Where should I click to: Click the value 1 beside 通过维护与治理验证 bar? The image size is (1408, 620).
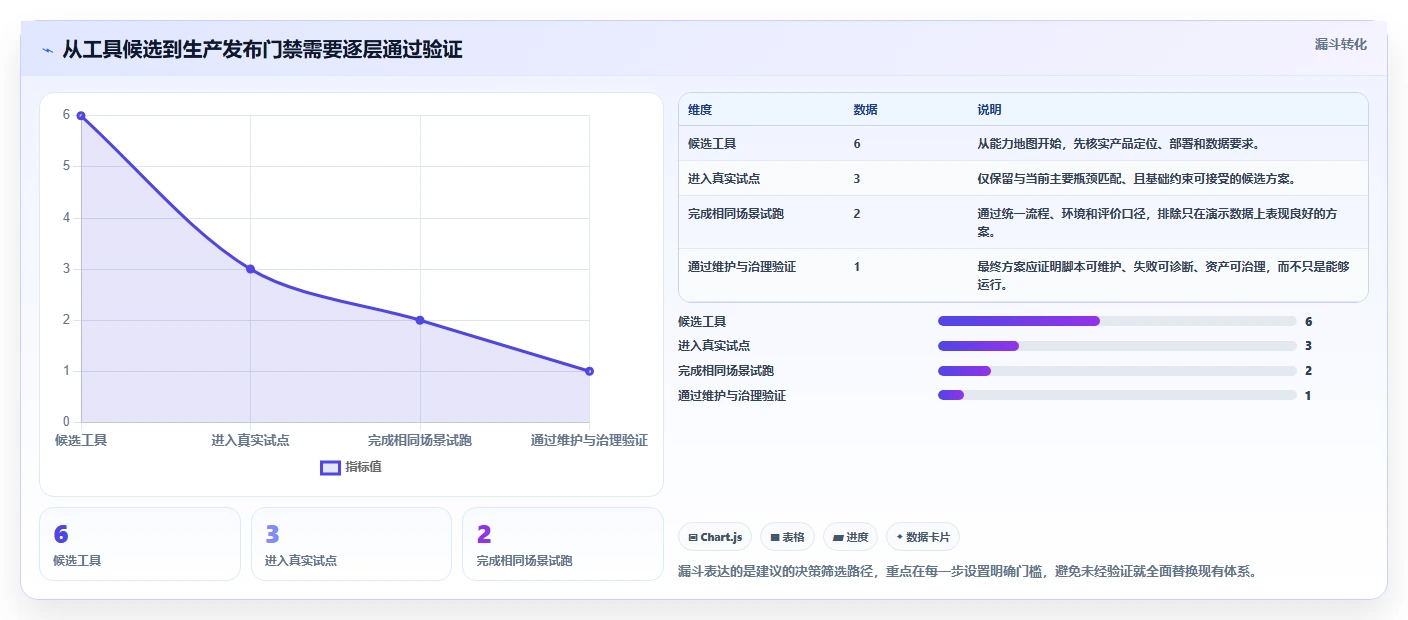click(x=1308, y=396)
